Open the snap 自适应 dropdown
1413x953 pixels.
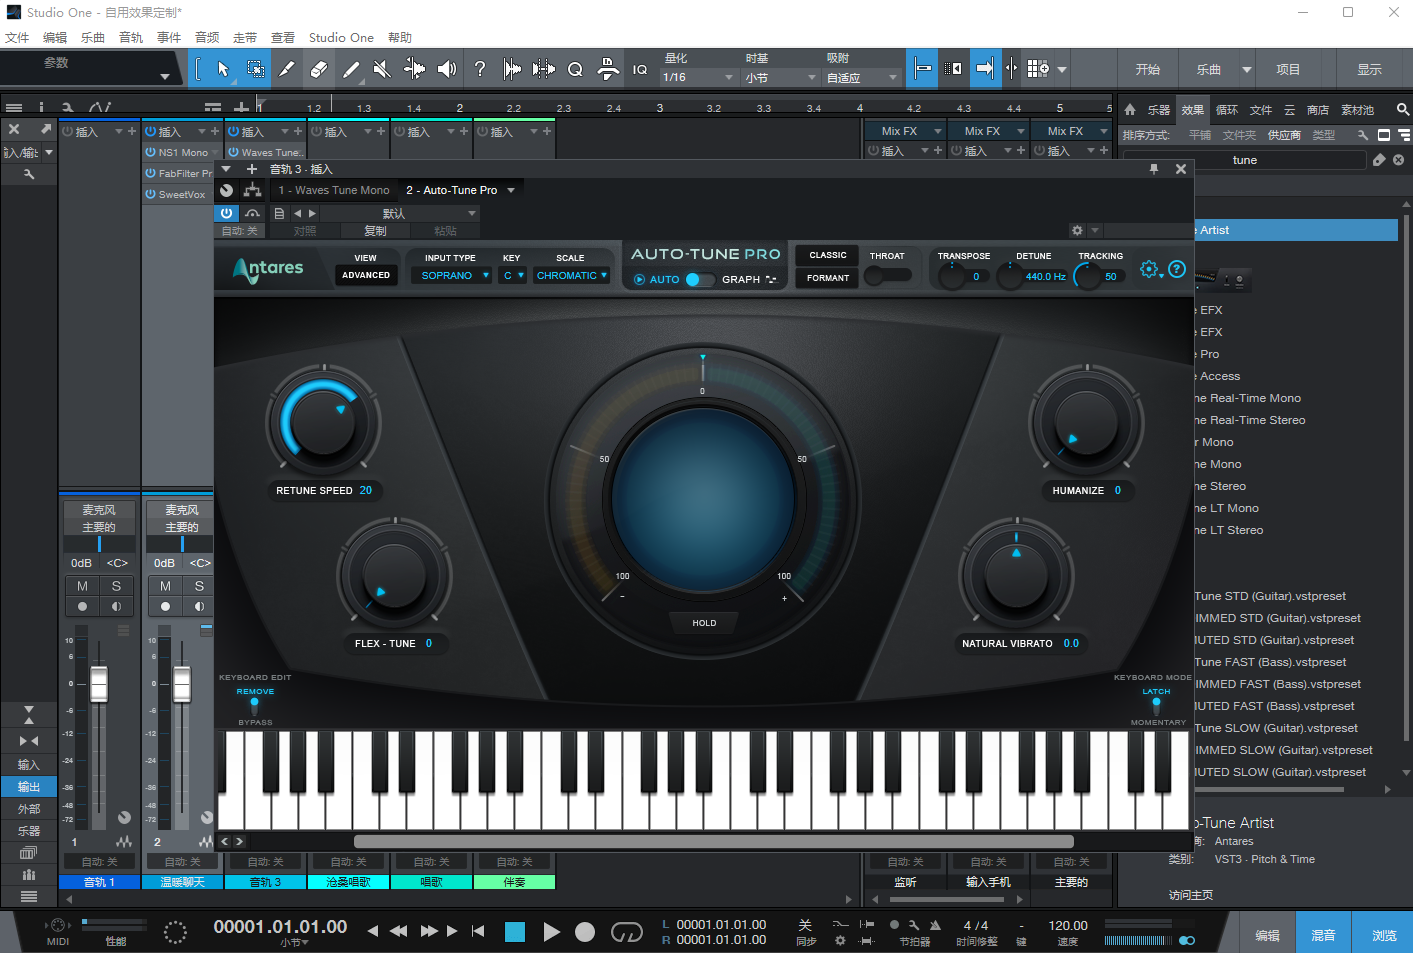click(x=862, y=77)
